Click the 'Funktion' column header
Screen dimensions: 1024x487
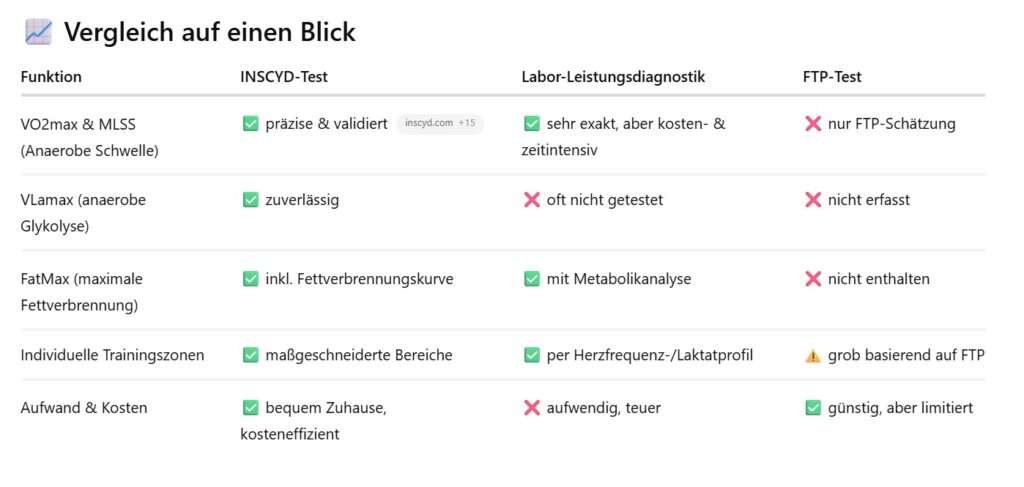[51, 77]
